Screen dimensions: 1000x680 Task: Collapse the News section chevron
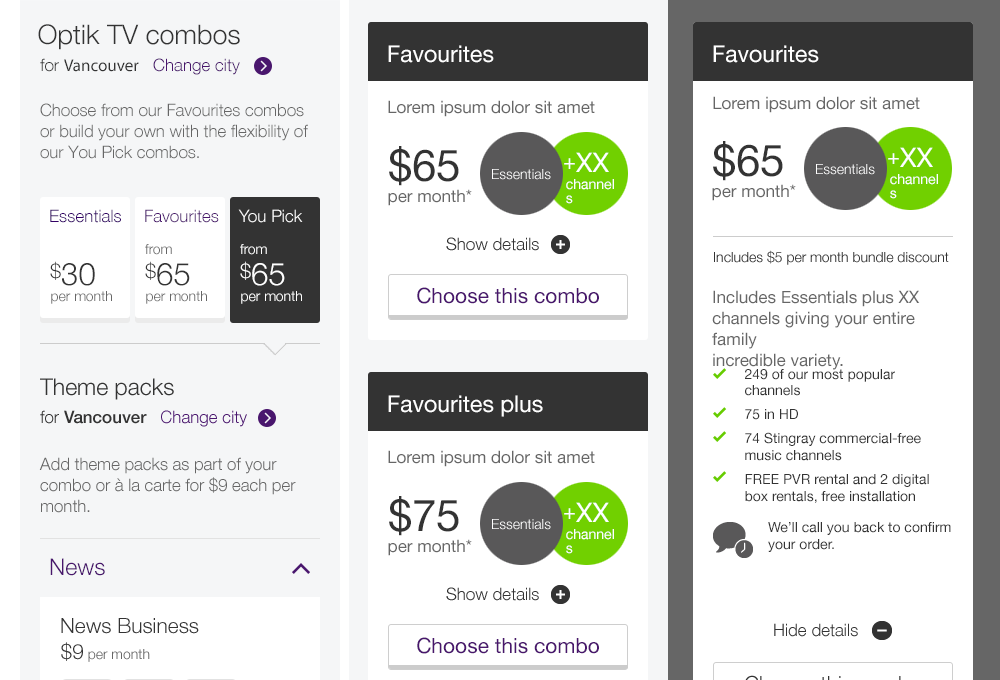301,568
